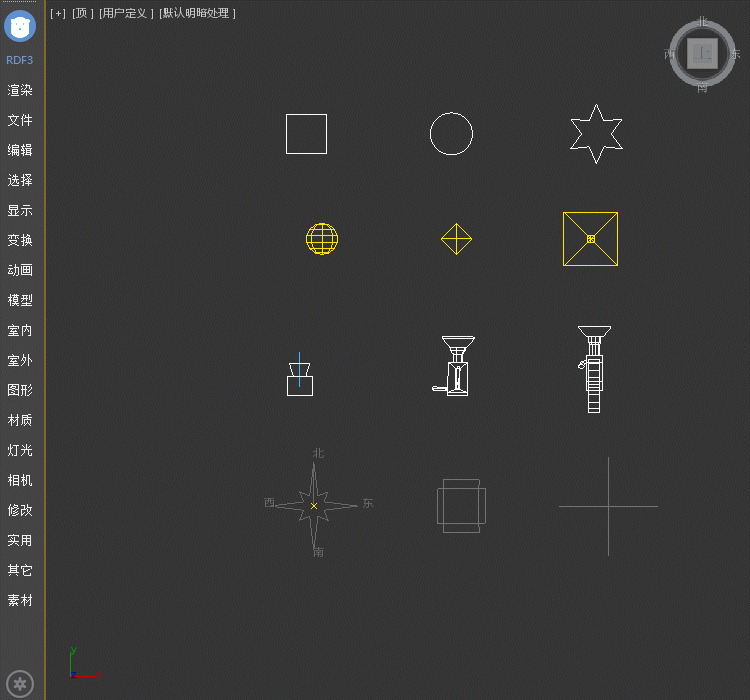Click the RDF3 label
The height and width of the screenshot is (700, 750).
(x=20, y=60)
